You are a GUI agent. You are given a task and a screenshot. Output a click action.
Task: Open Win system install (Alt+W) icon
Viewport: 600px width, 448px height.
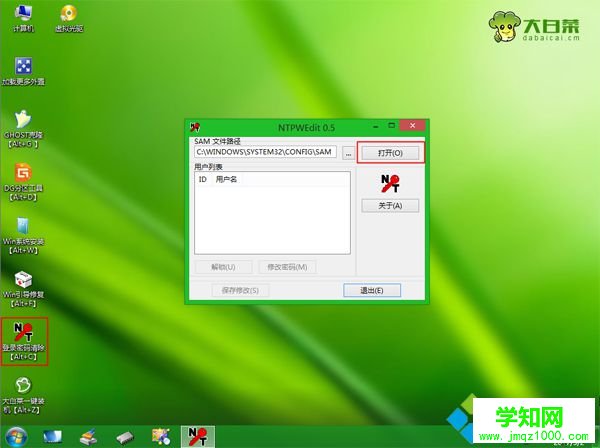click(23, 236)
